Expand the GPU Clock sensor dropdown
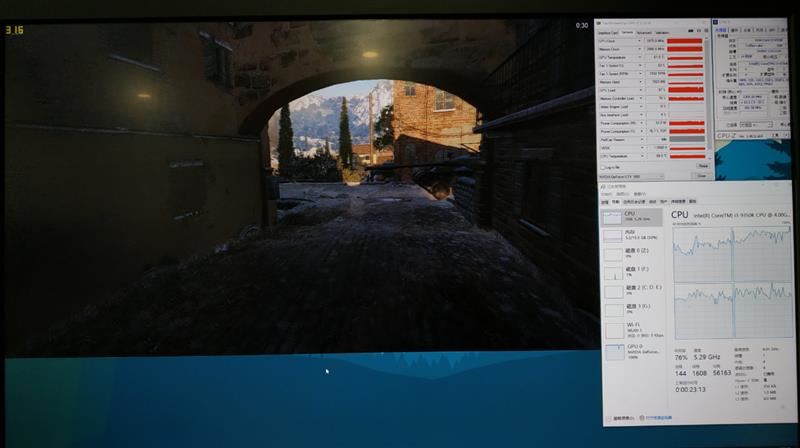This screenshot has height=448, width=800. click(x=639, y=41)
